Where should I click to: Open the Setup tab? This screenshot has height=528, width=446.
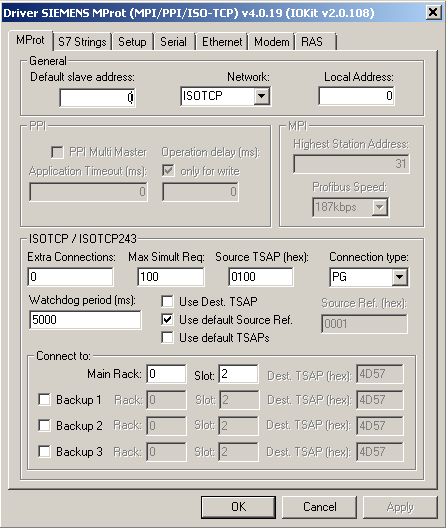coord(132,42)
